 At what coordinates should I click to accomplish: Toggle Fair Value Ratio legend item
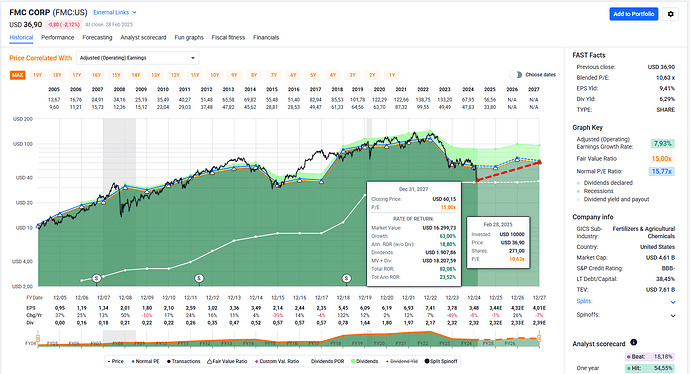[227, 361]
